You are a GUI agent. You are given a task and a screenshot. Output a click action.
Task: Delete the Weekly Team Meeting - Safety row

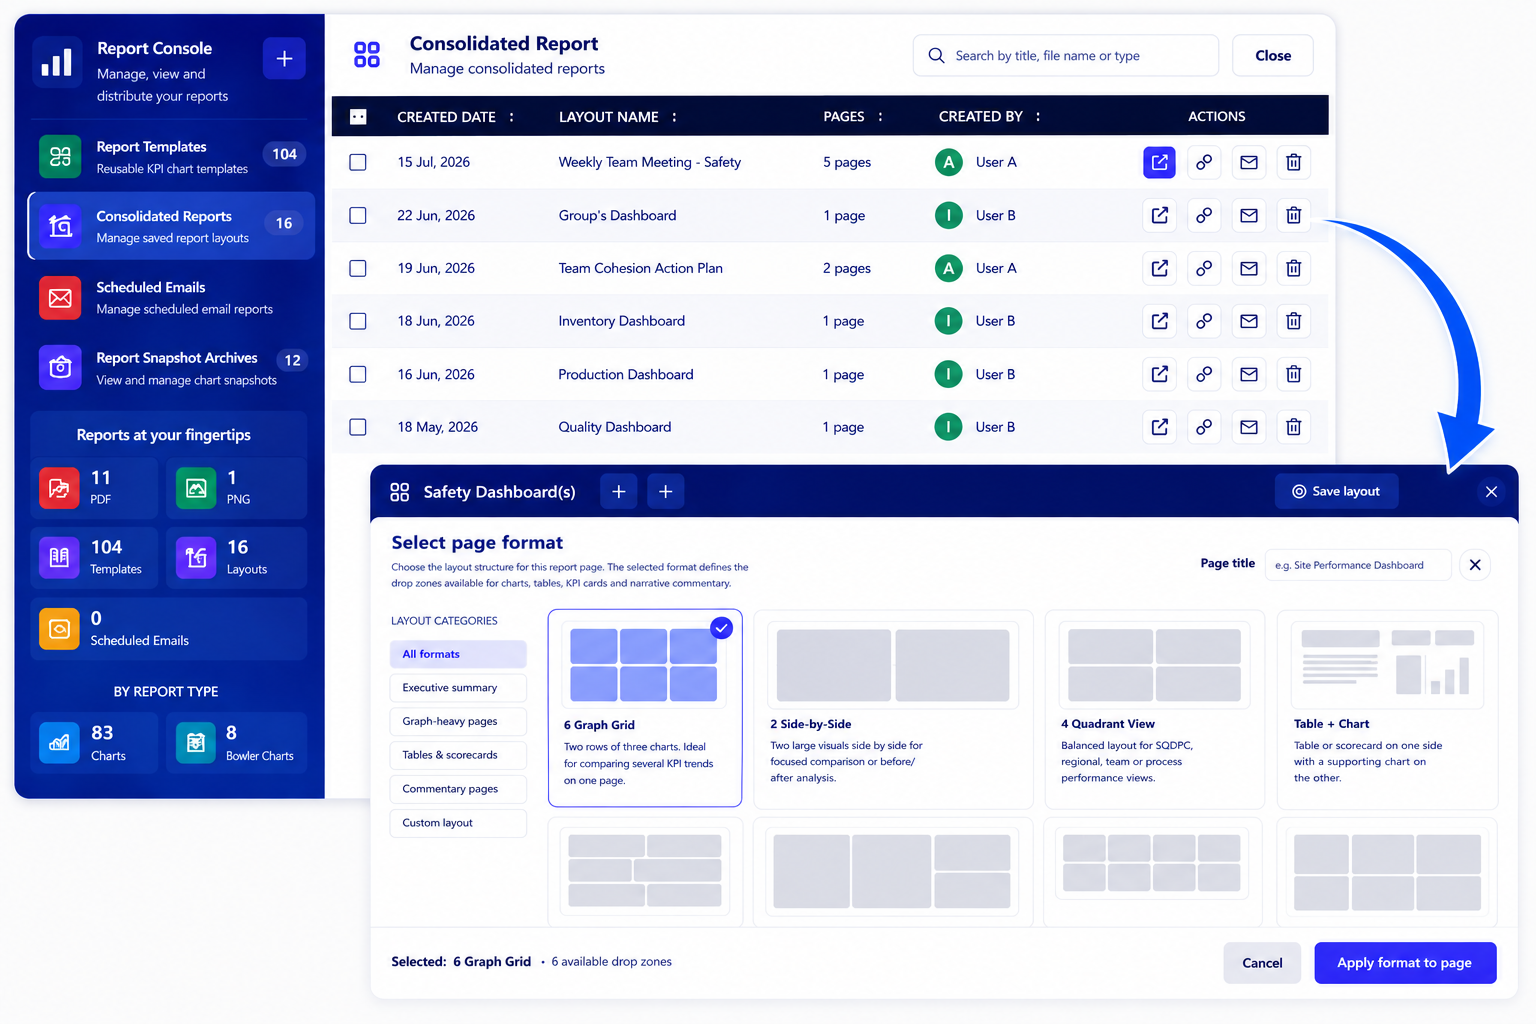point(1293,162)
